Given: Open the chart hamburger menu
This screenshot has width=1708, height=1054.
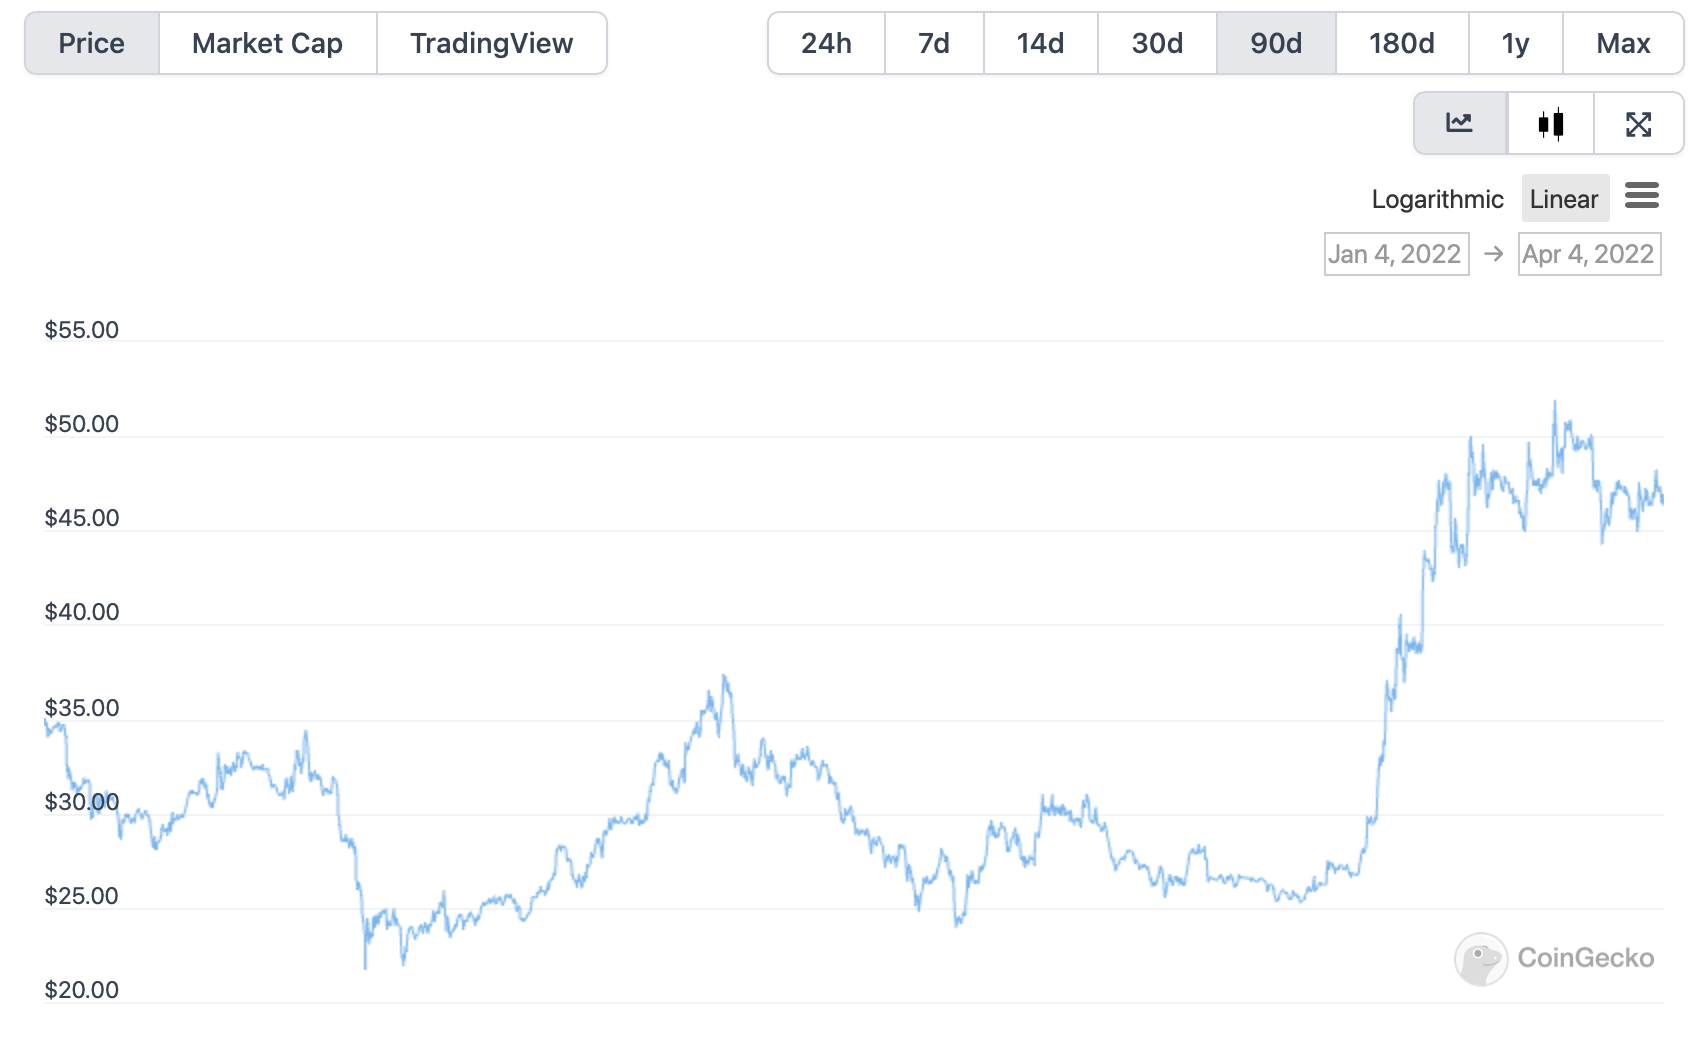Looking at the screenshot, I should [1642, 196].
